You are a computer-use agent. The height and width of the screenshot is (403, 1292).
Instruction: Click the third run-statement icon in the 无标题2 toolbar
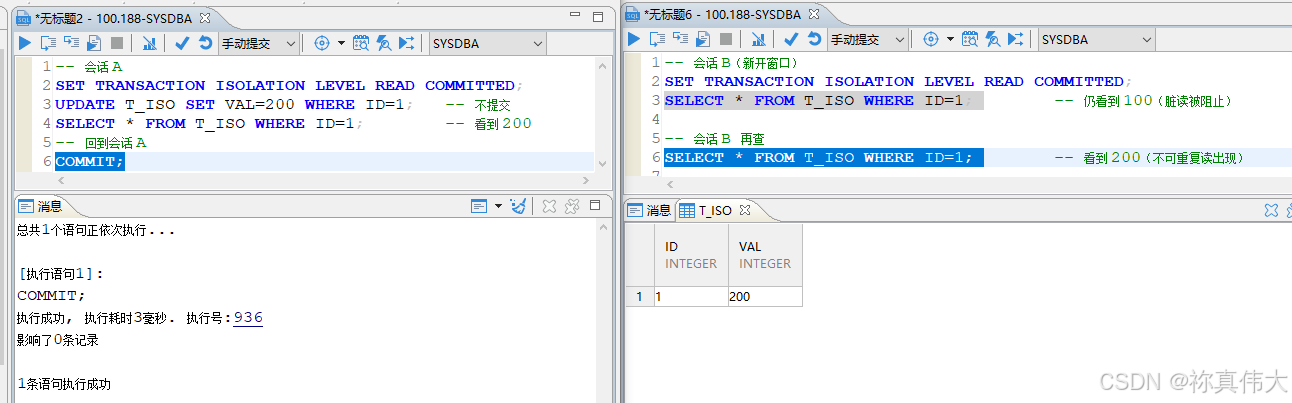[71, 43]
